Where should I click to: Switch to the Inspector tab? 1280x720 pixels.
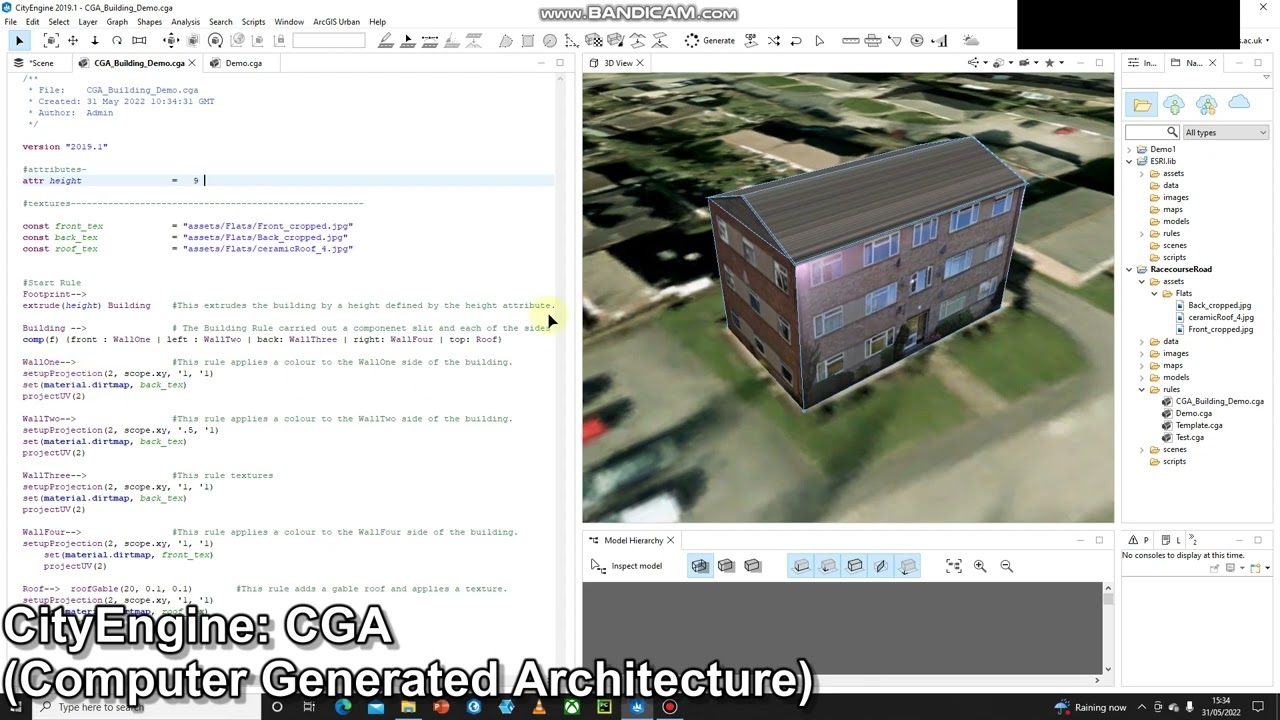tap(1143, 63)
